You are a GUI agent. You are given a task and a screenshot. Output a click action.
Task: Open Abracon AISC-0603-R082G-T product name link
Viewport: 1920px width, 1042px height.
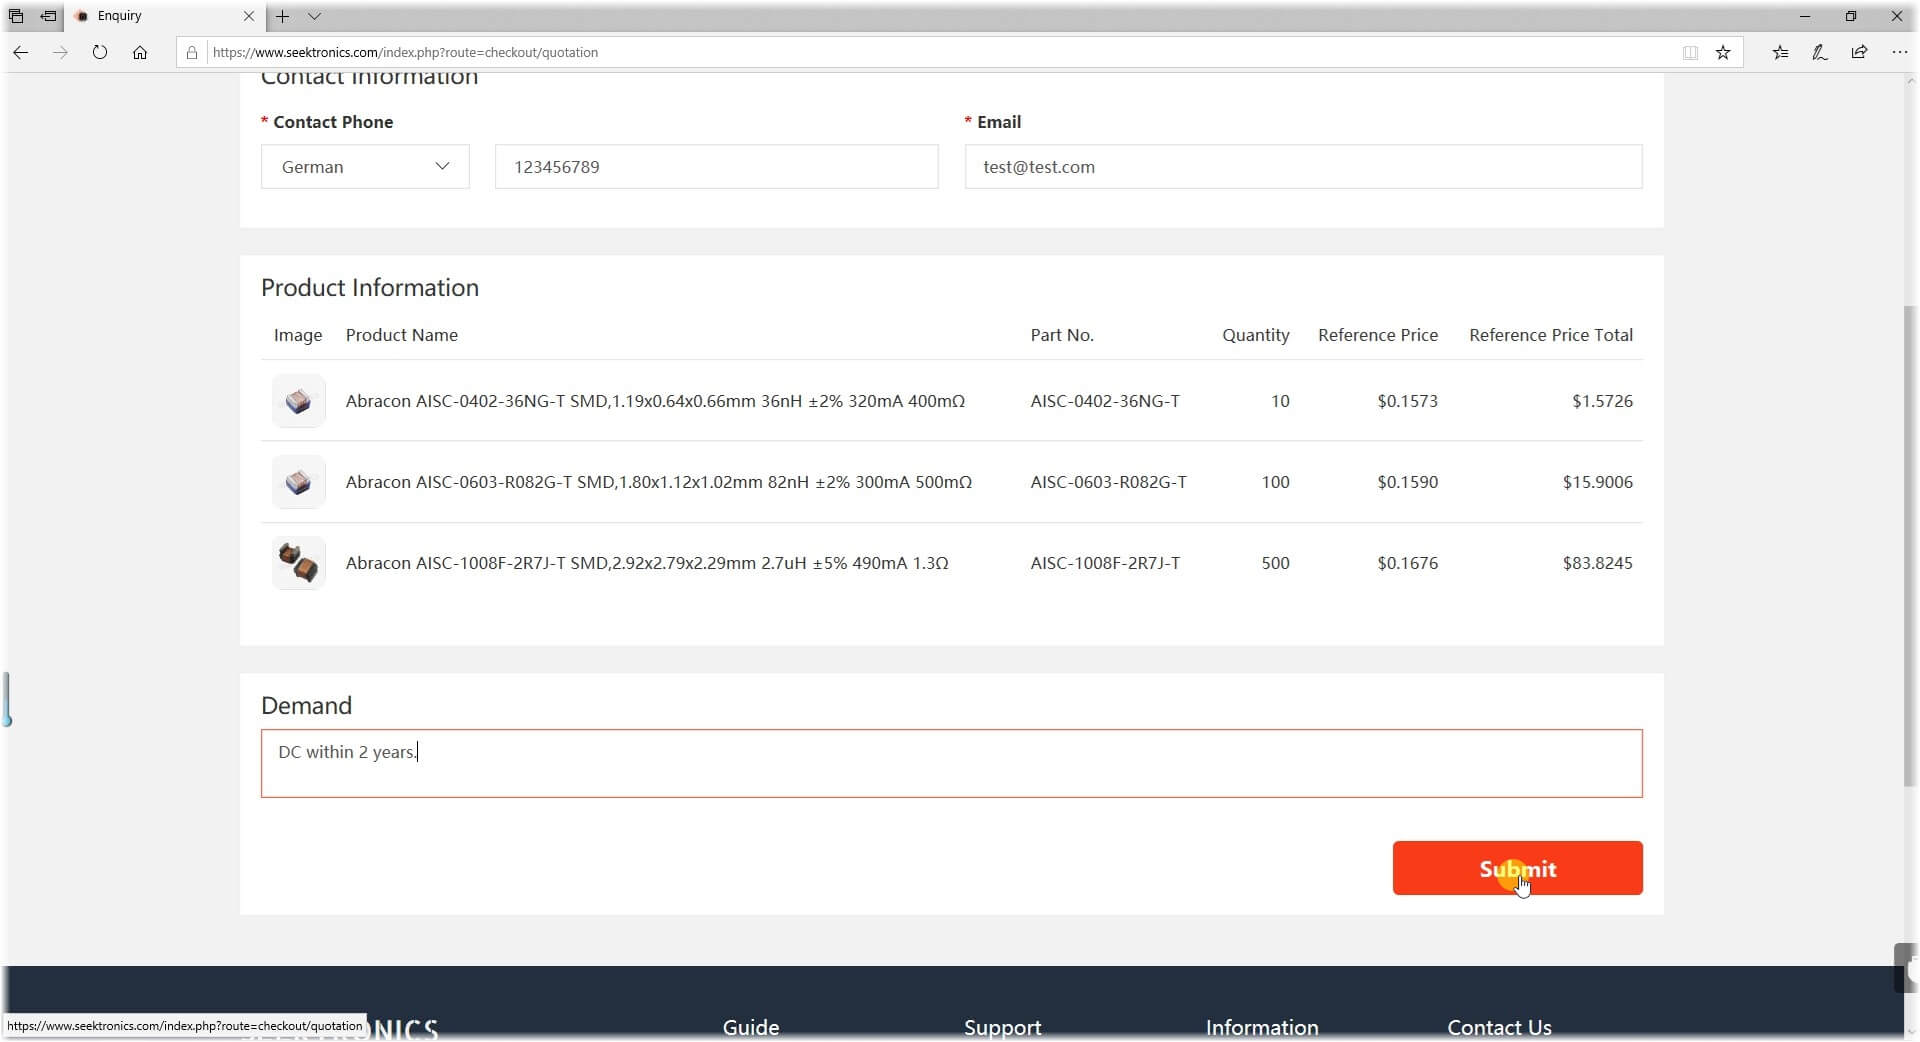659,482
